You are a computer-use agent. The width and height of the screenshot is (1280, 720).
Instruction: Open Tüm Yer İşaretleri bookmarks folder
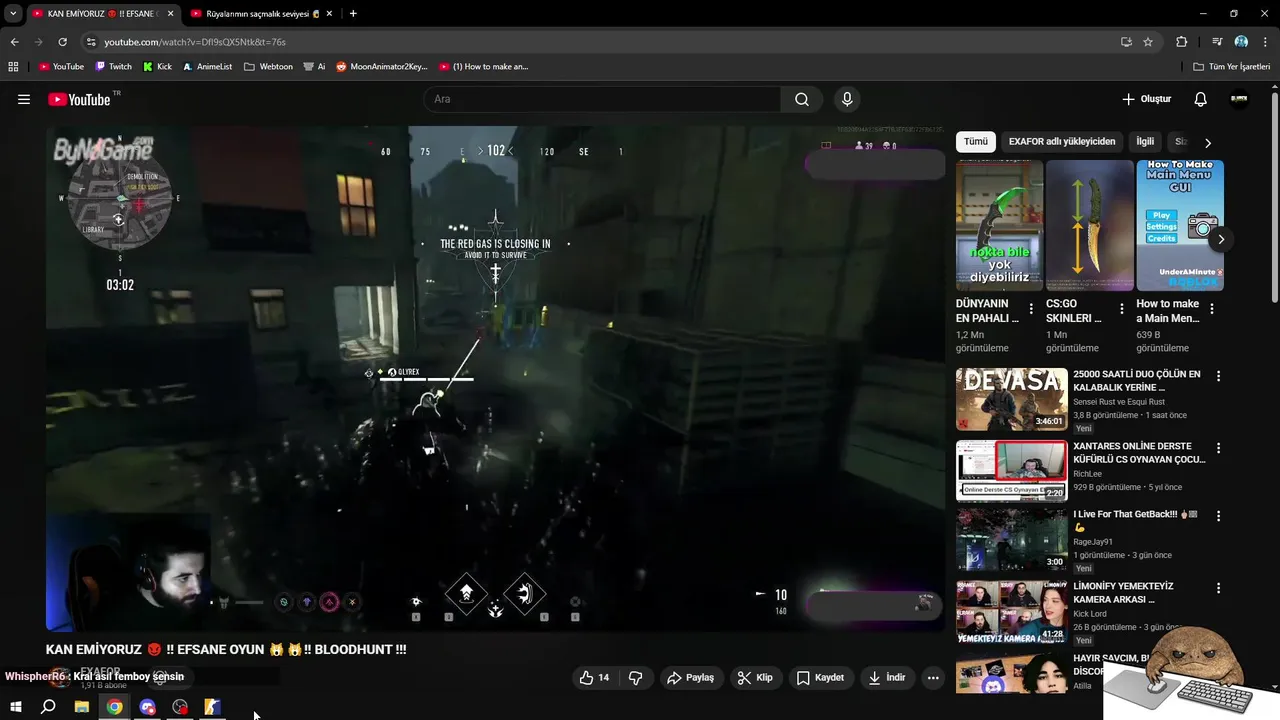pyautogui.click(x=1232, y=67)
